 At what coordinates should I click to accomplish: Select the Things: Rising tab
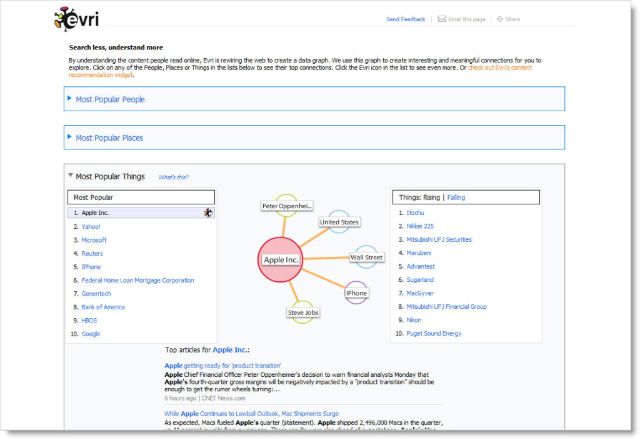coord(419,197)
